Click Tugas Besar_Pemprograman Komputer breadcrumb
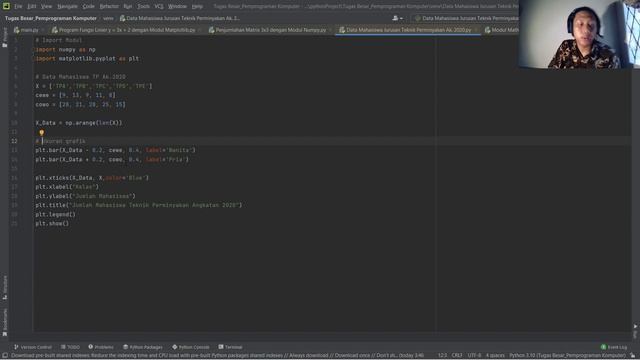640x360 pixels. (x=51, y=18)
